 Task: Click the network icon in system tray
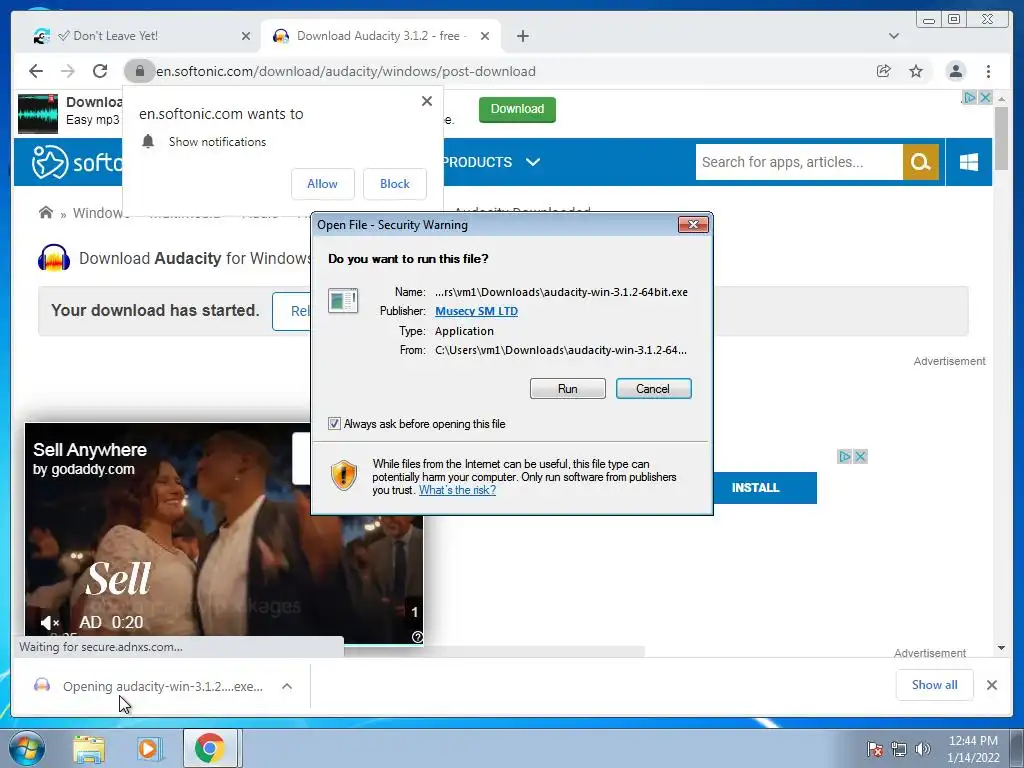click(899, 749)
